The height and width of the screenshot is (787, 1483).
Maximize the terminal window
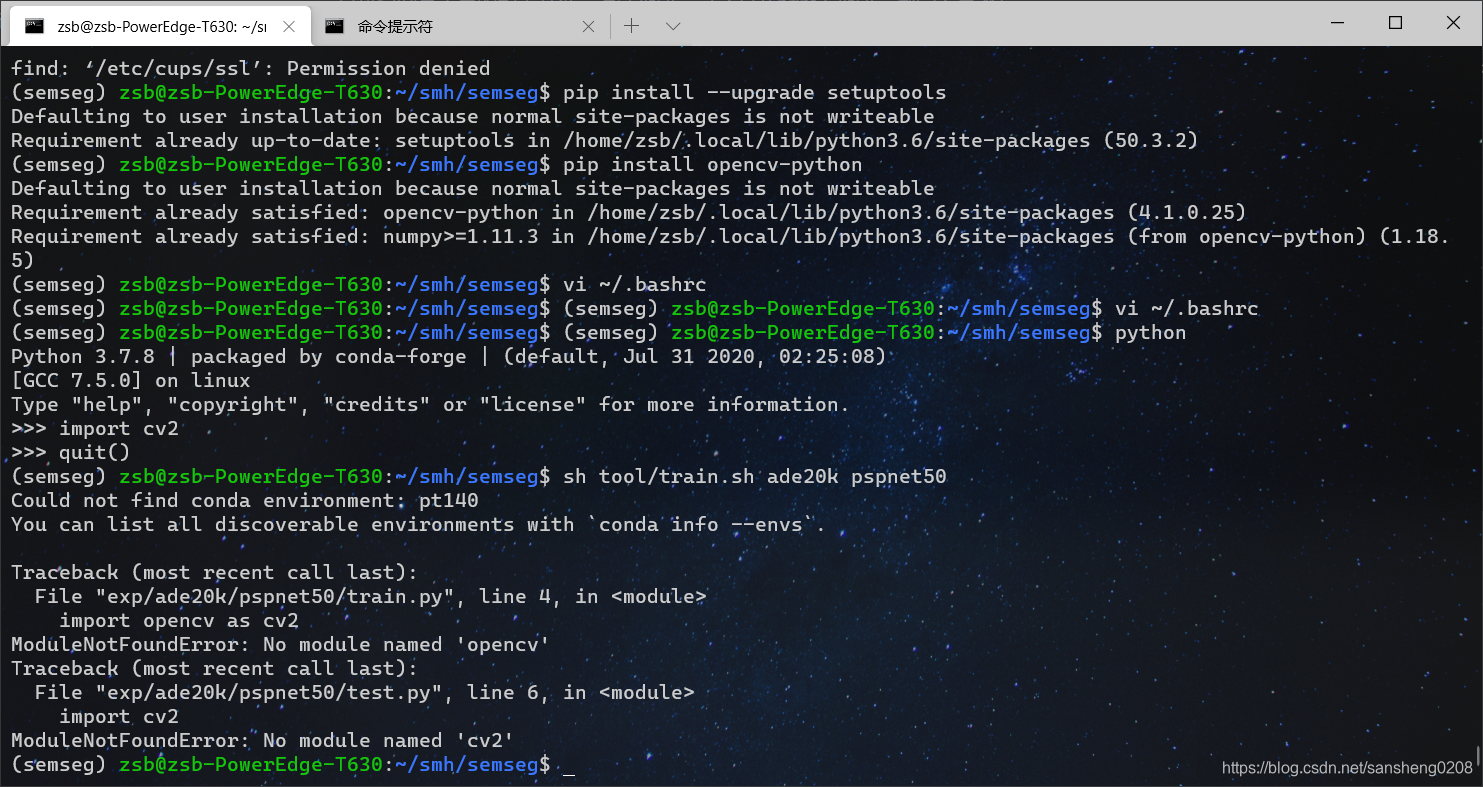coord(1396,23)
